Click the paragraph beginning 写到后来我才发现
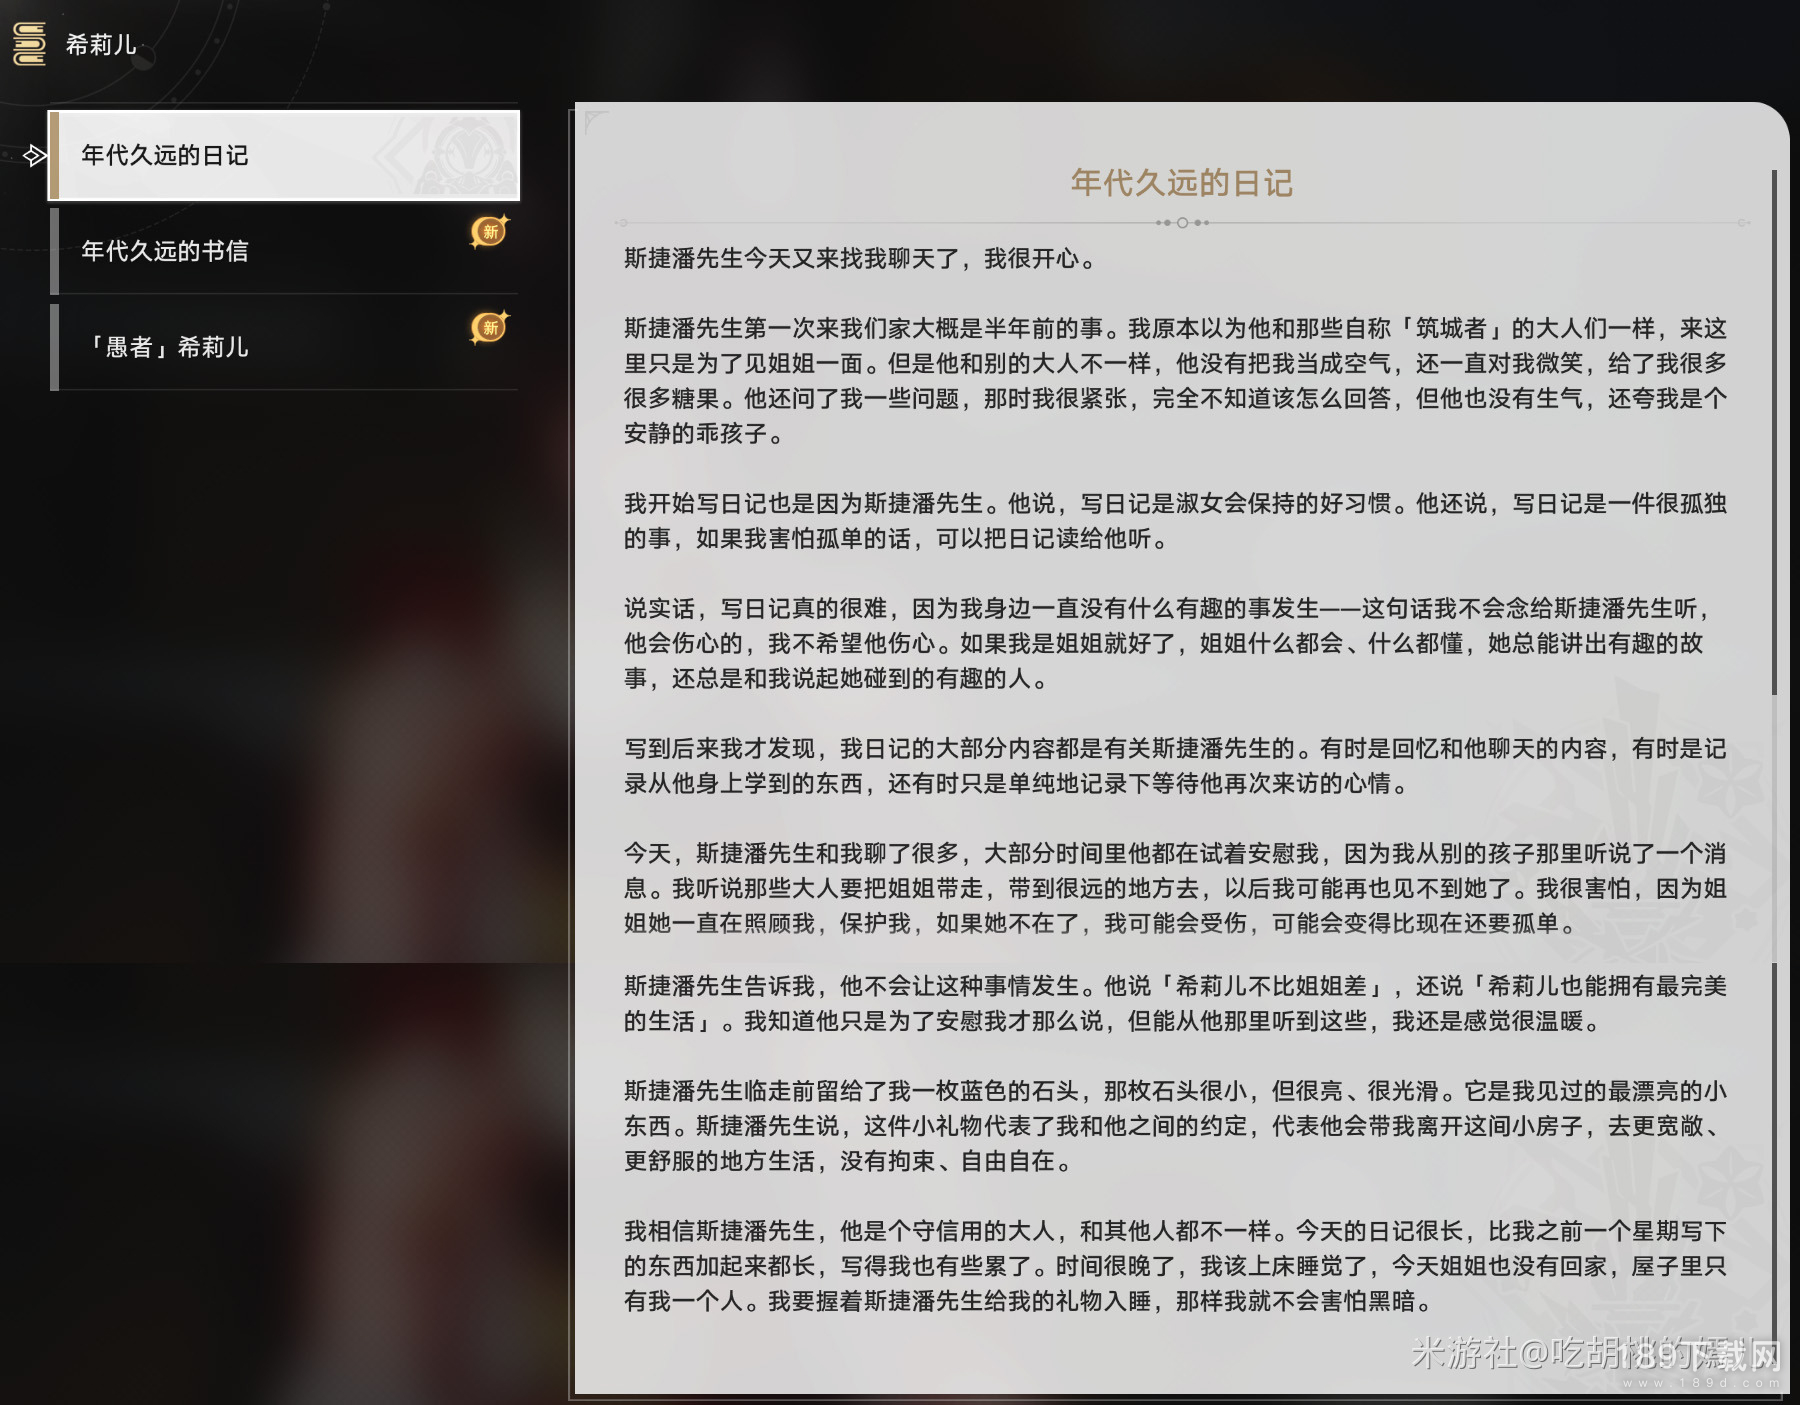Viewport: 1800px width, 1405px height. point(1175,766)
